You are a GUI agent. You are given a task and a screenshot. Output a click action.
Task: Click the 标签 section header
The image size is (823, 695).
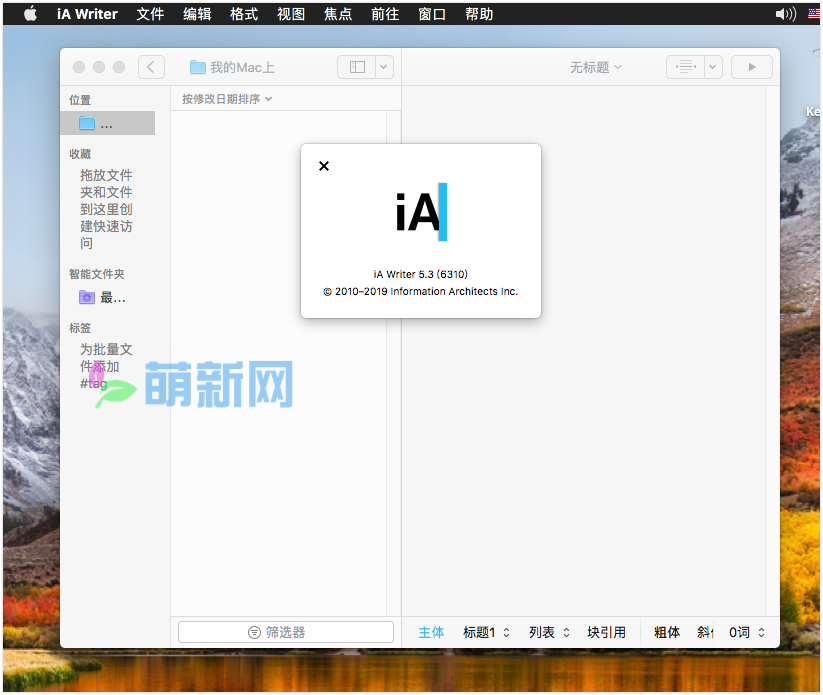point(80,328)
